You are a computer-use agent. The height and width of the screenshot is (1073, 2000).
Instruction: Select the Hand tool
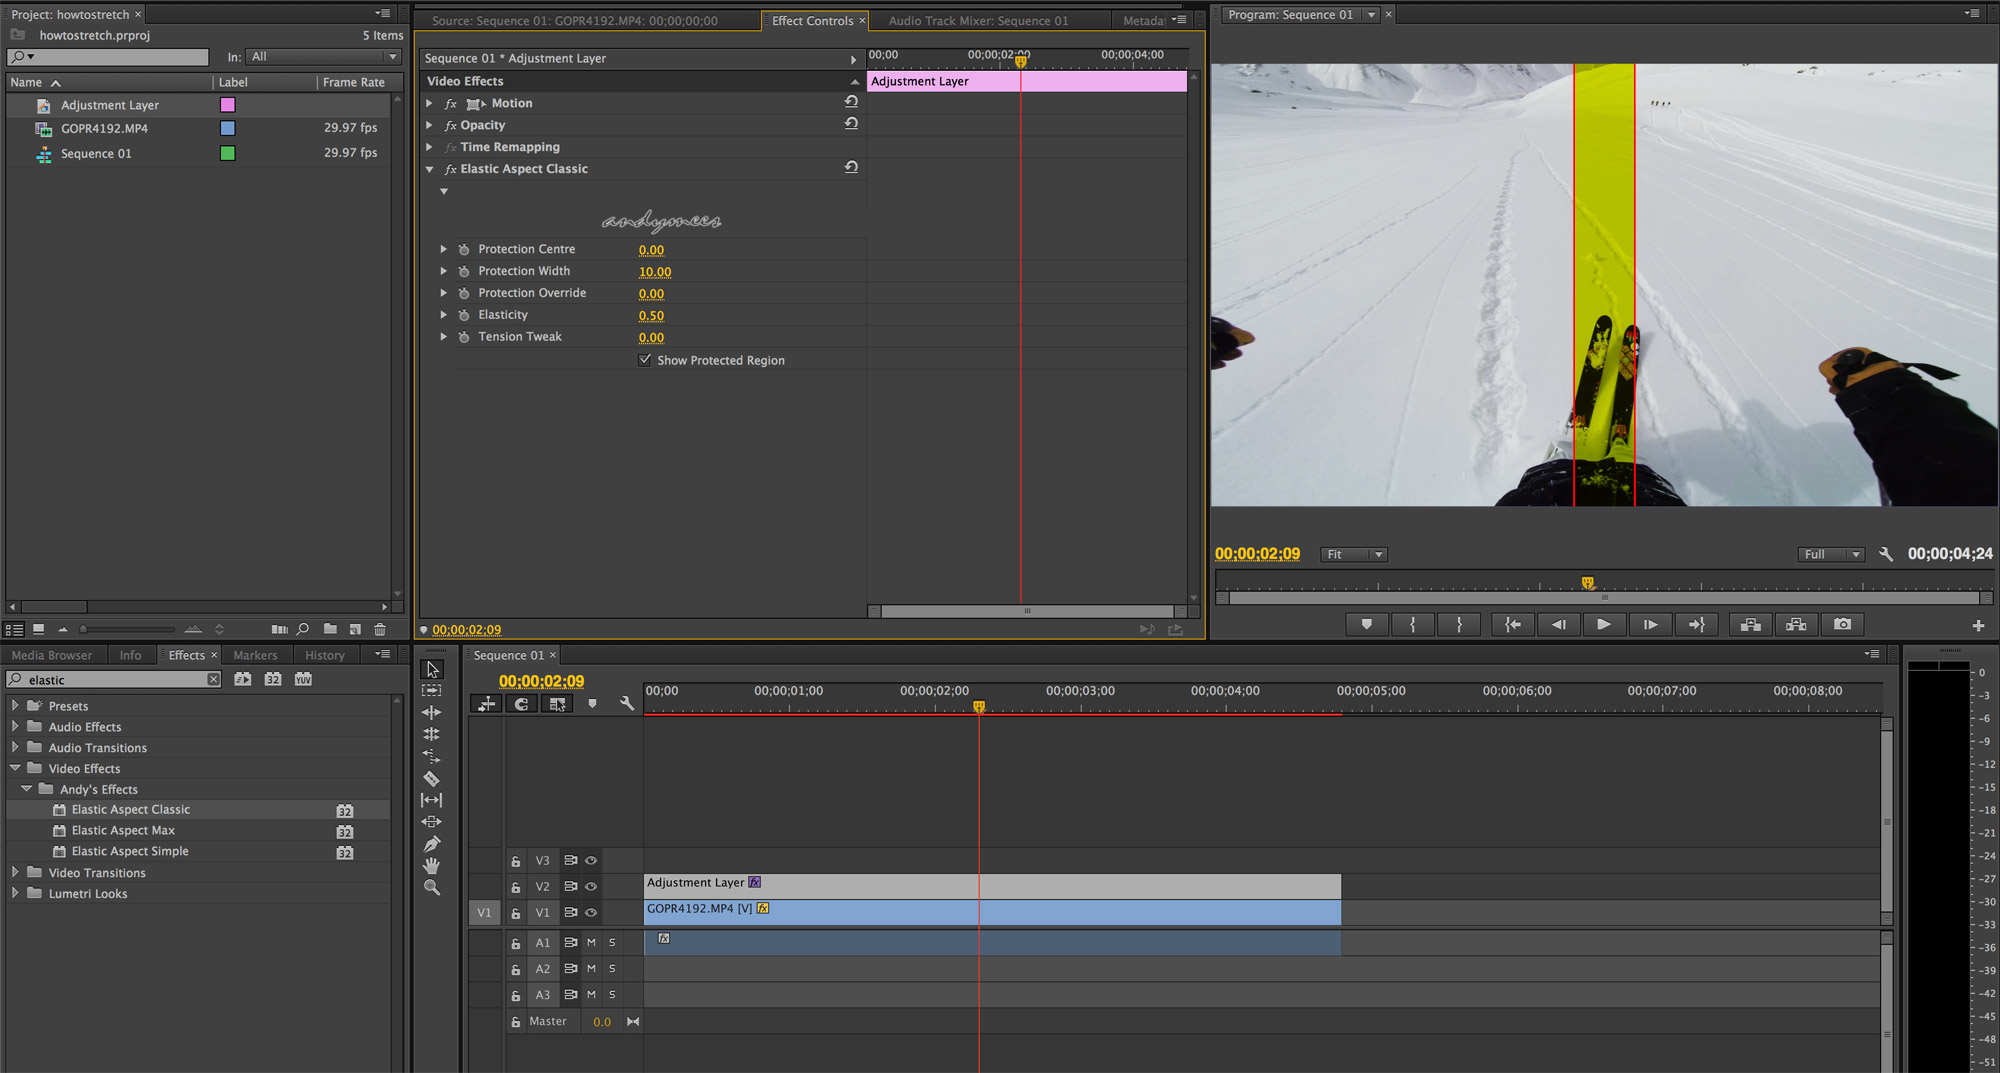tap(432, 866)
